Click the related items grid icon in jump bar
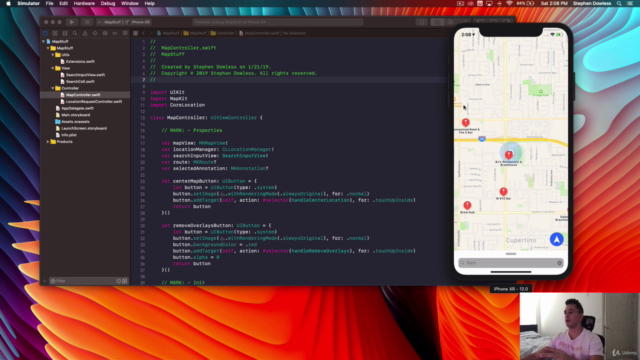Screen dimensions: 640x360 pos(136,33)
